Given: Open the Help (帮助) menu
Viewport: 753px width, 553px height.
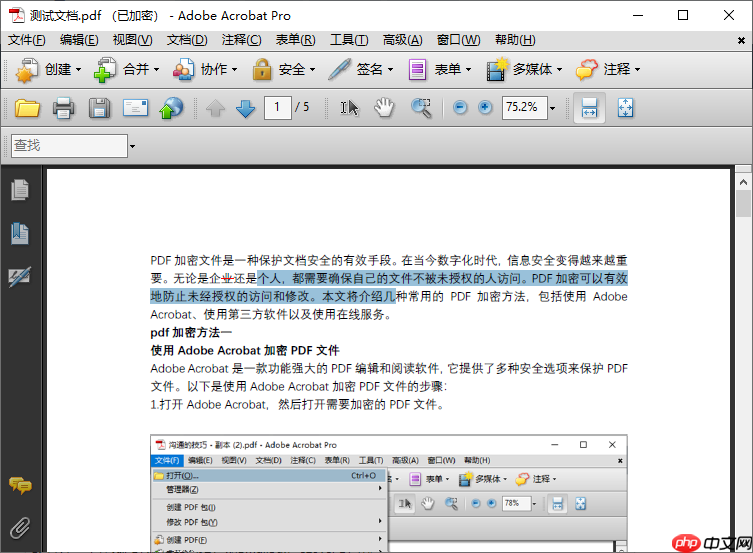Looking at the screenshot, I should coord(515,40).
